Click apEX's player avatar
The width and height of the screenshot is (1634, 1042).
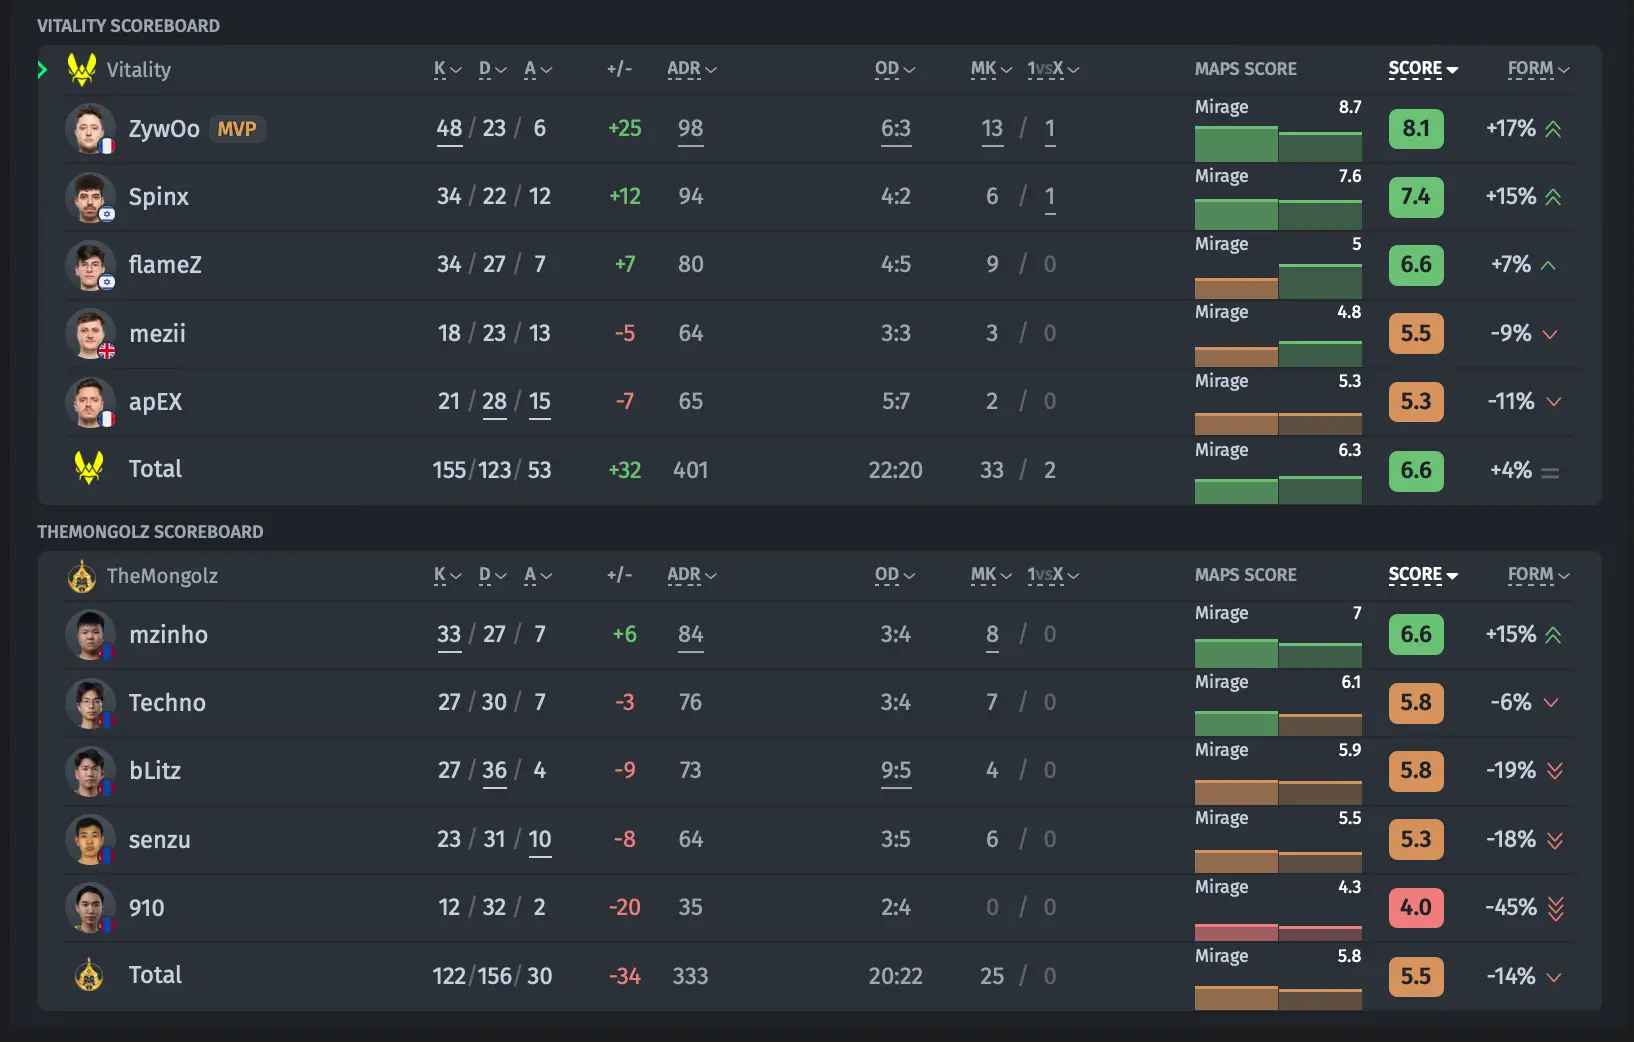pos(90,401)
